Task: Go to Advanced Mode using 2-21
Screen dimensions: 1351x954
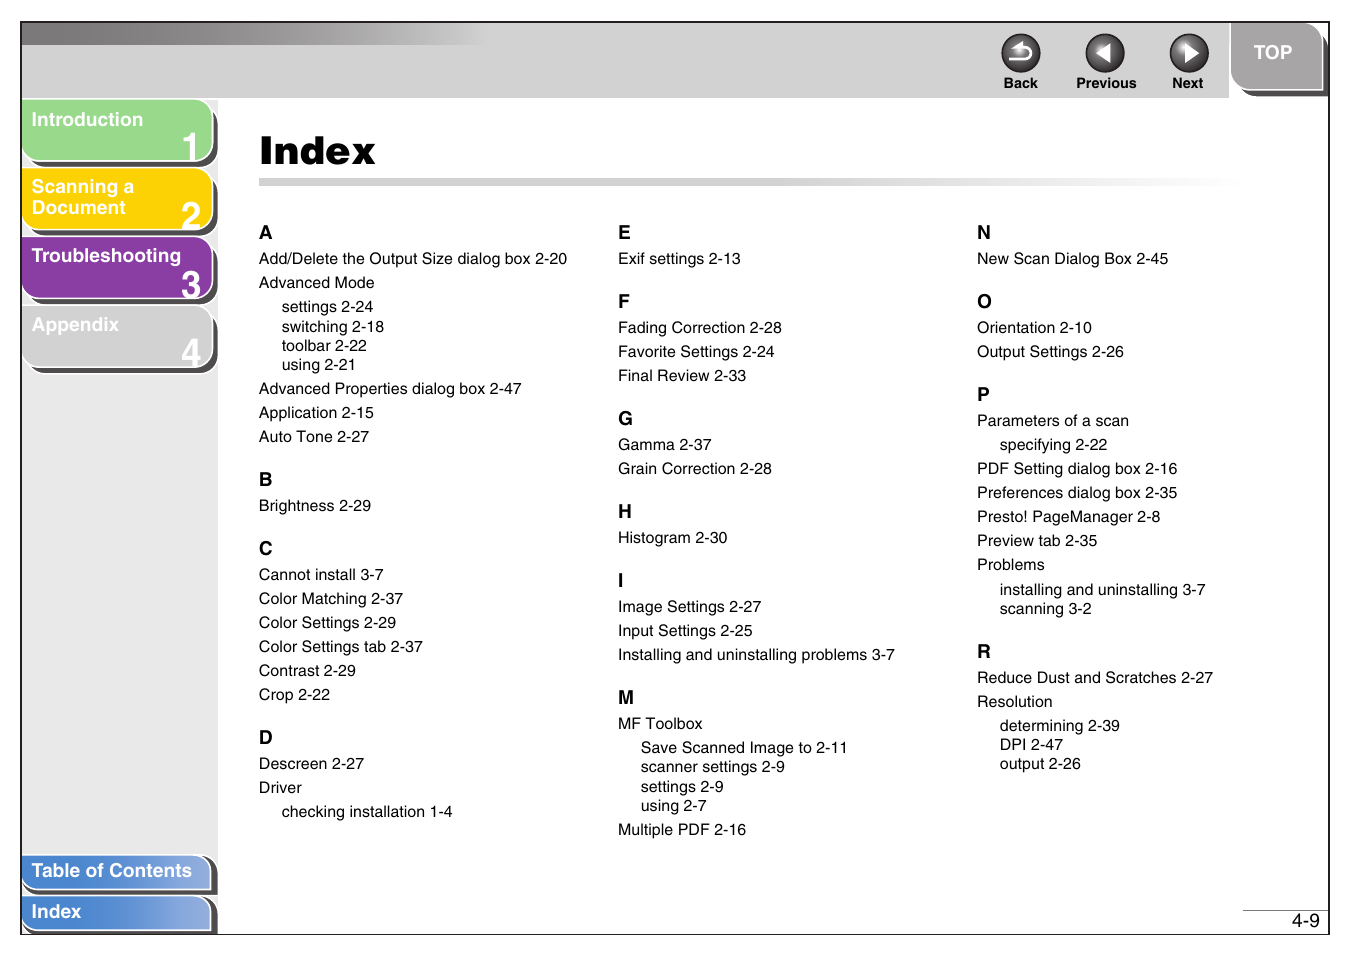Action: pos(318,365)
